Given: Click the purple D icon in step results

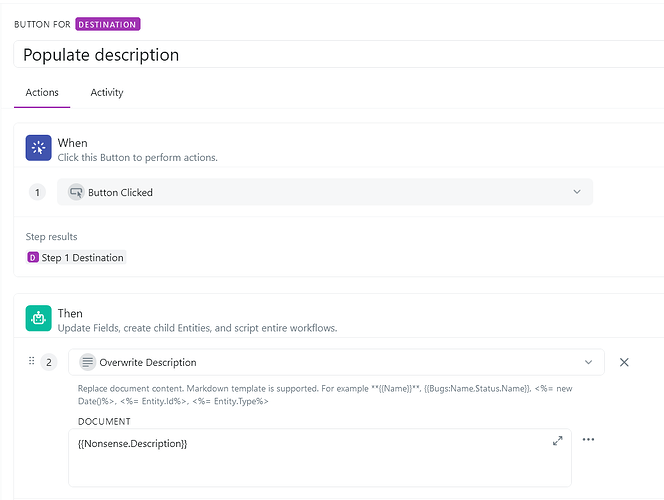Looking at the screenshot, I should click(33, 258).
